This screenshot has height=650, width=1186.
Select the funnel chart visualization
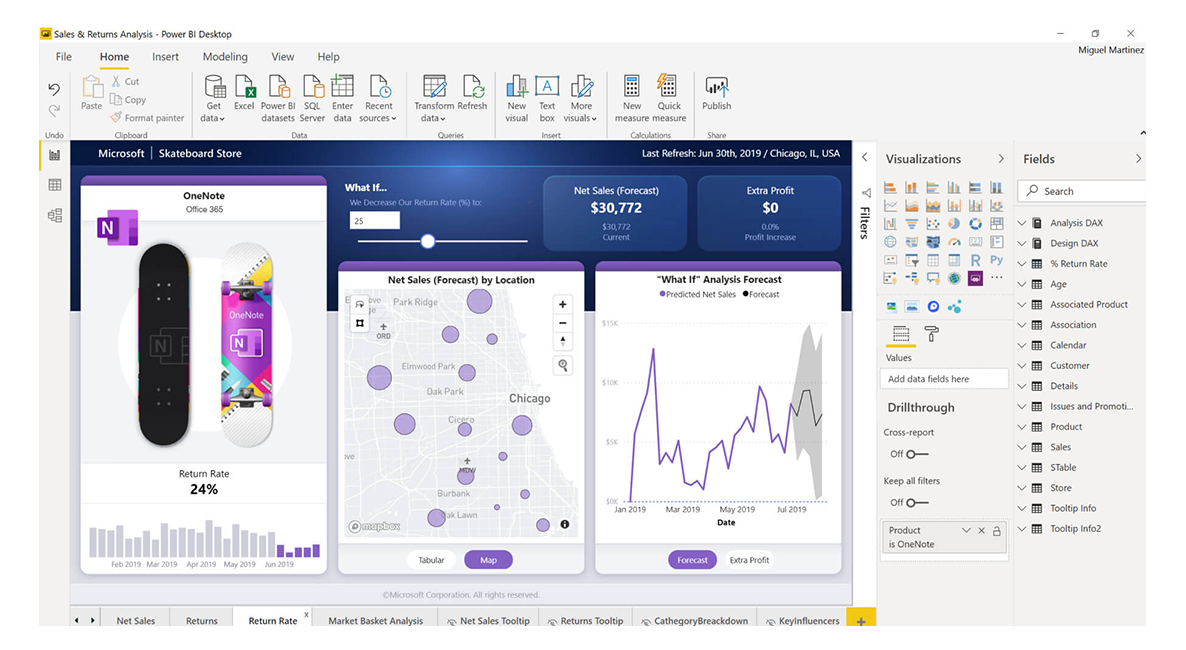pyautogui.click(x=911, y=223)
